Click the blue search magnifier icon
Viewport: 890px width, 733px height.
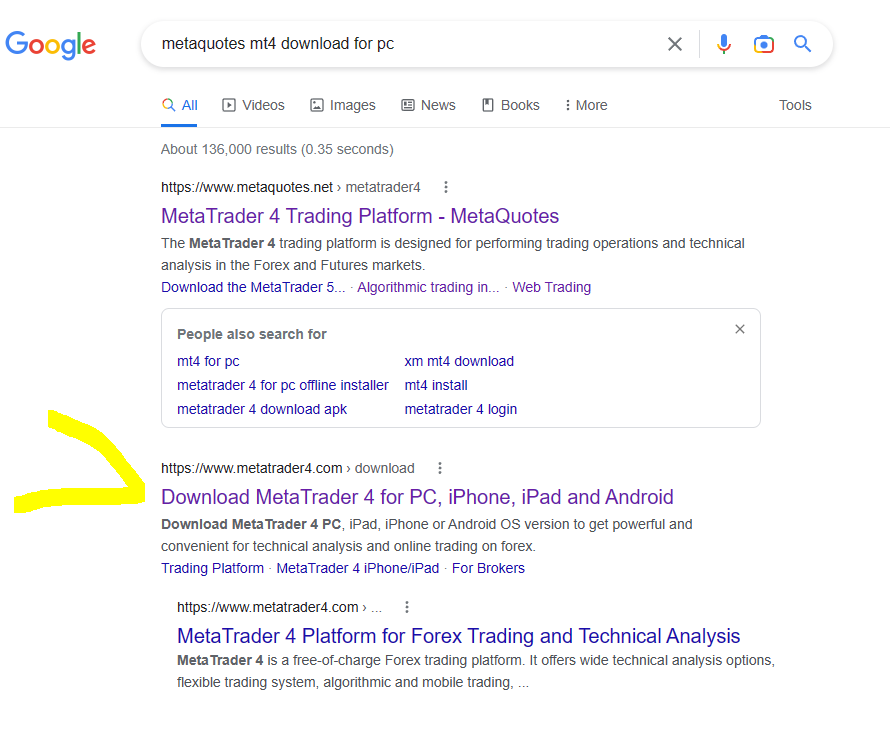coord(802,44)
